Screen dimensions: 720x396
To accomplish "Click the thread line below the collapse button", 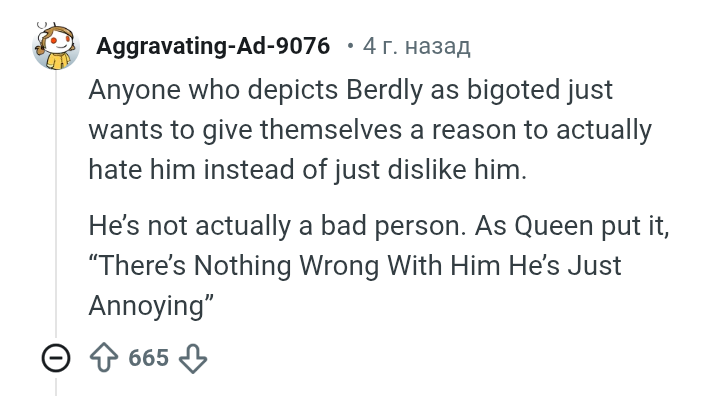I will pyautogui.click(x=56, y=386).
